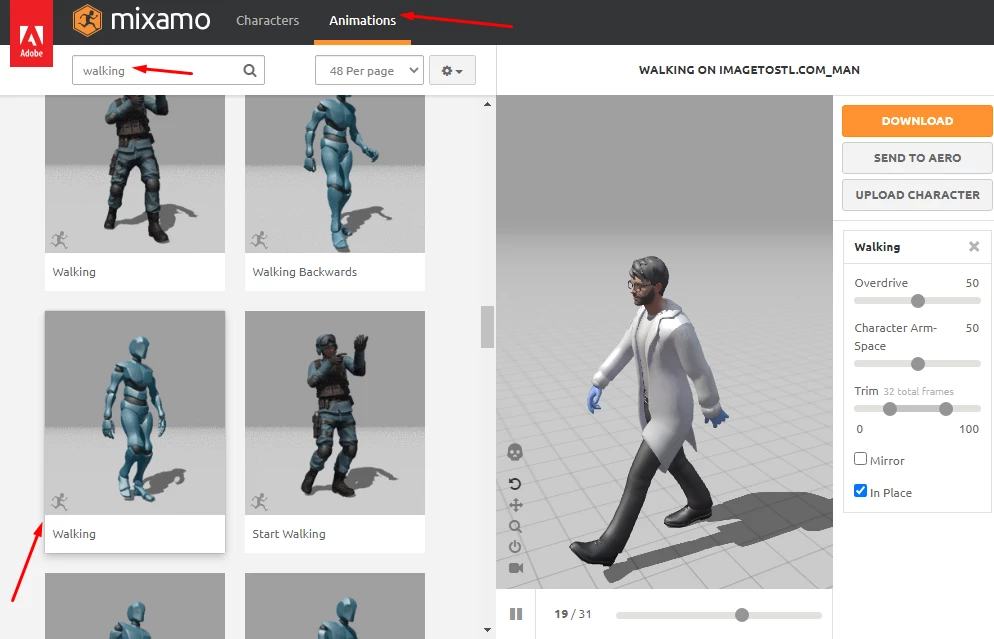Click the video camera icon in the viewer
Image resolution: width=994 pixels, height=639 pixels.
[x=516, y=567]
